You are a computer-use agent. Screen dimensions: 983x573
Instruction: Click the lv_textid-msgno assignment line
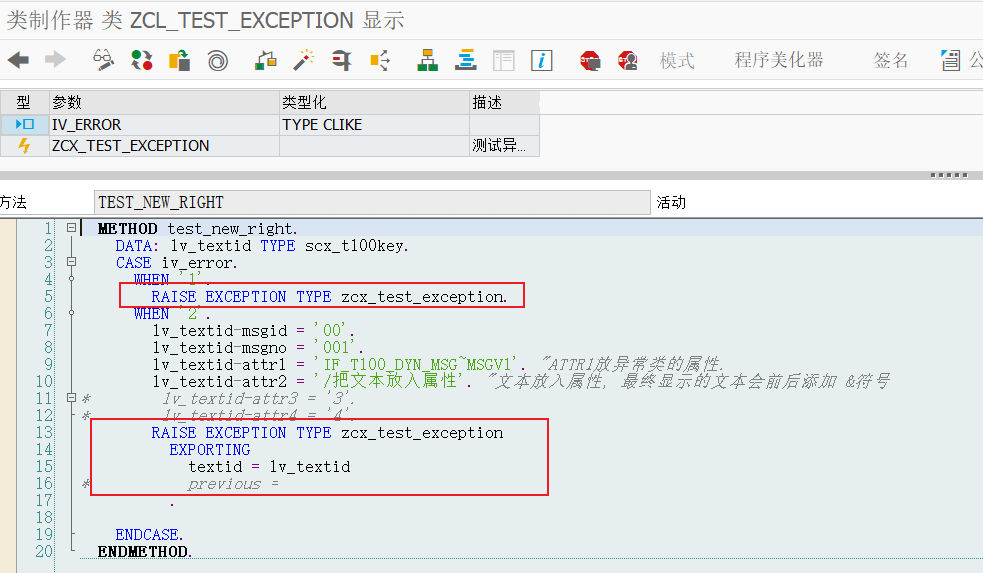click(258, 347)
